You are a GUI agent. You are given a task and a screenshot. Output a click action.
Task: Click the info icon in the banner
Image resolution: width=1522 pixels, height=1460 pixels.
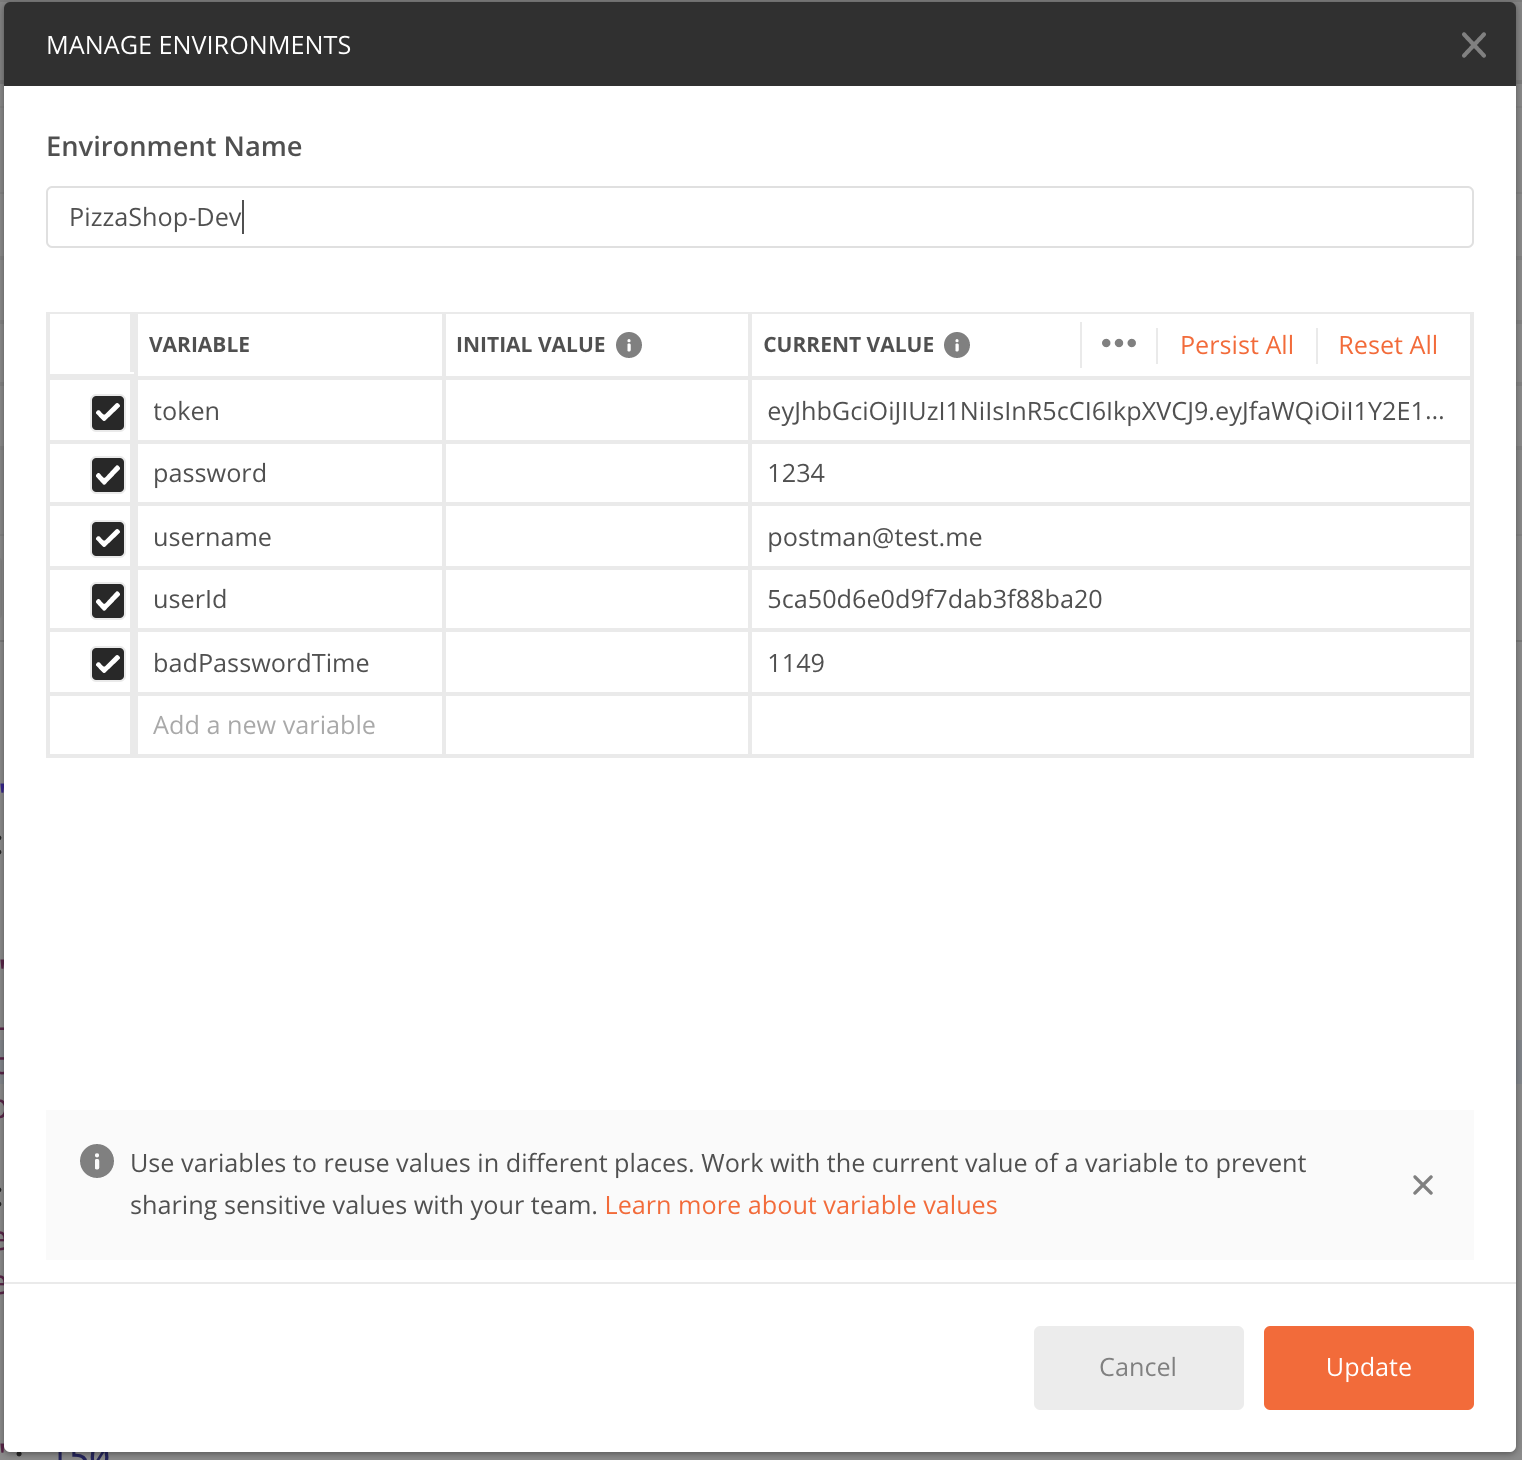point(97,1161)
